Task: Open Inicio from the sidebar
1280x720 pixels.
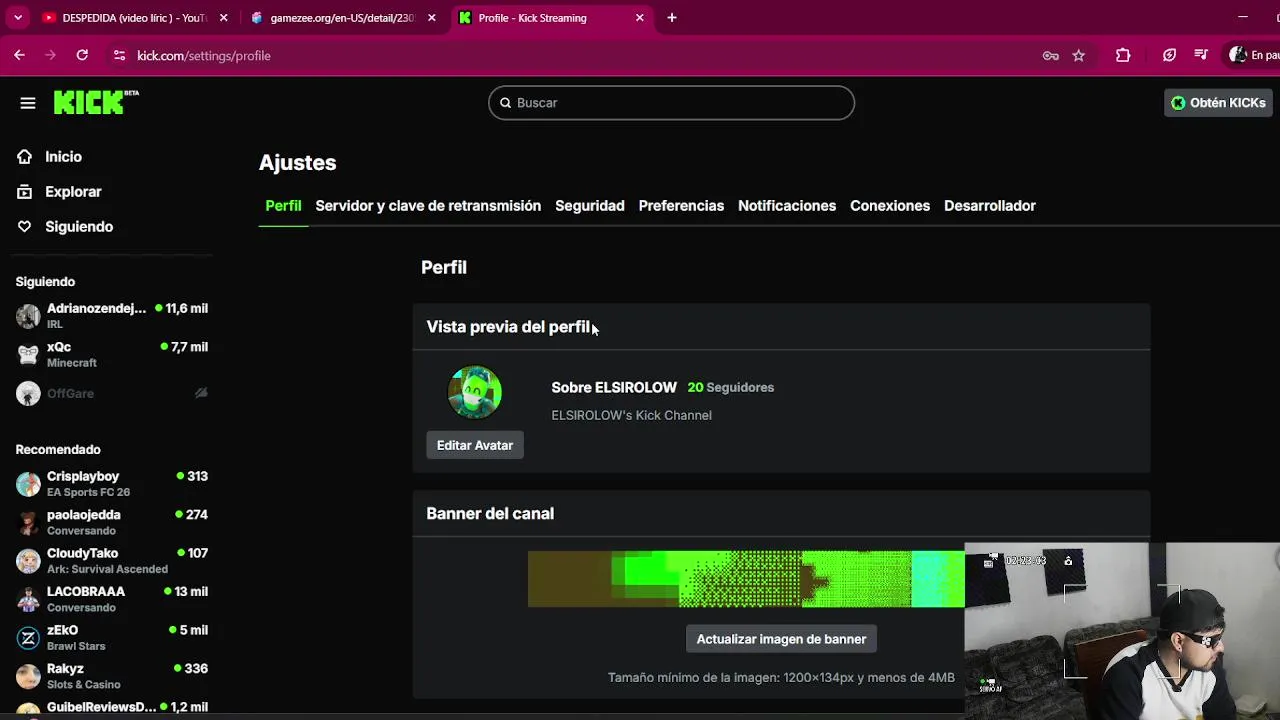Action: (x=63, y=157)
